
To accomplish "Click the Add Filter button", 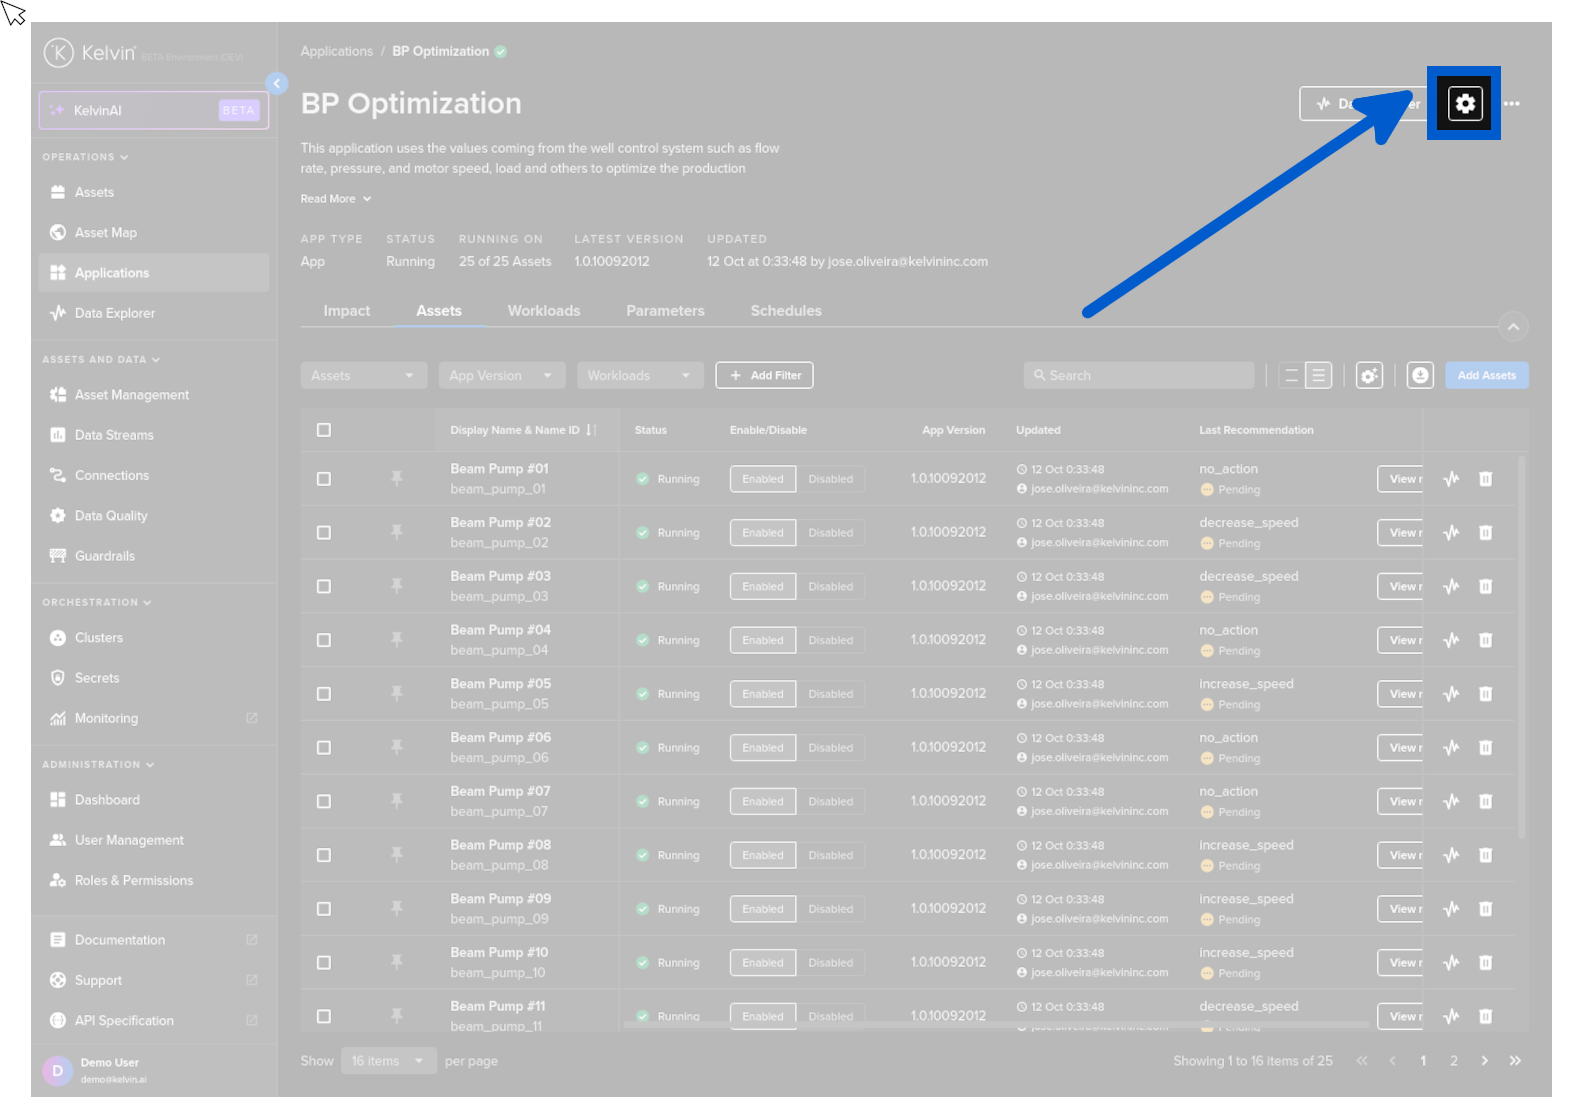I will pos(764,376).
